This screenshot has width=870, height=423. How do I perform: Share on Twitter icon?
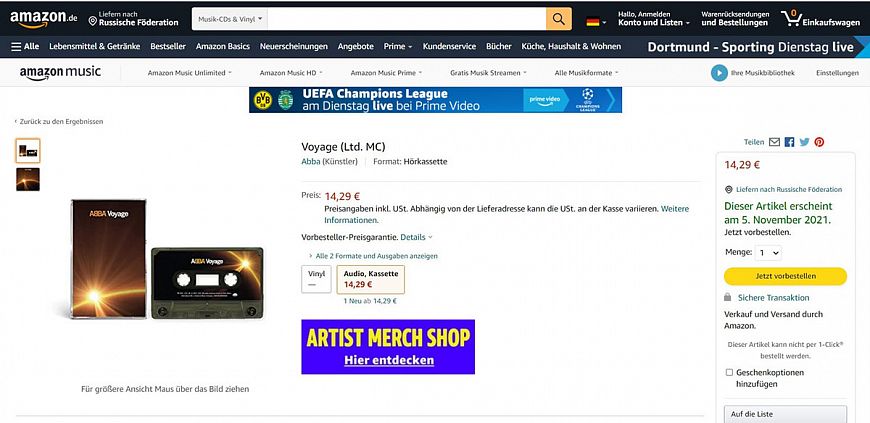tap(805, 142)
